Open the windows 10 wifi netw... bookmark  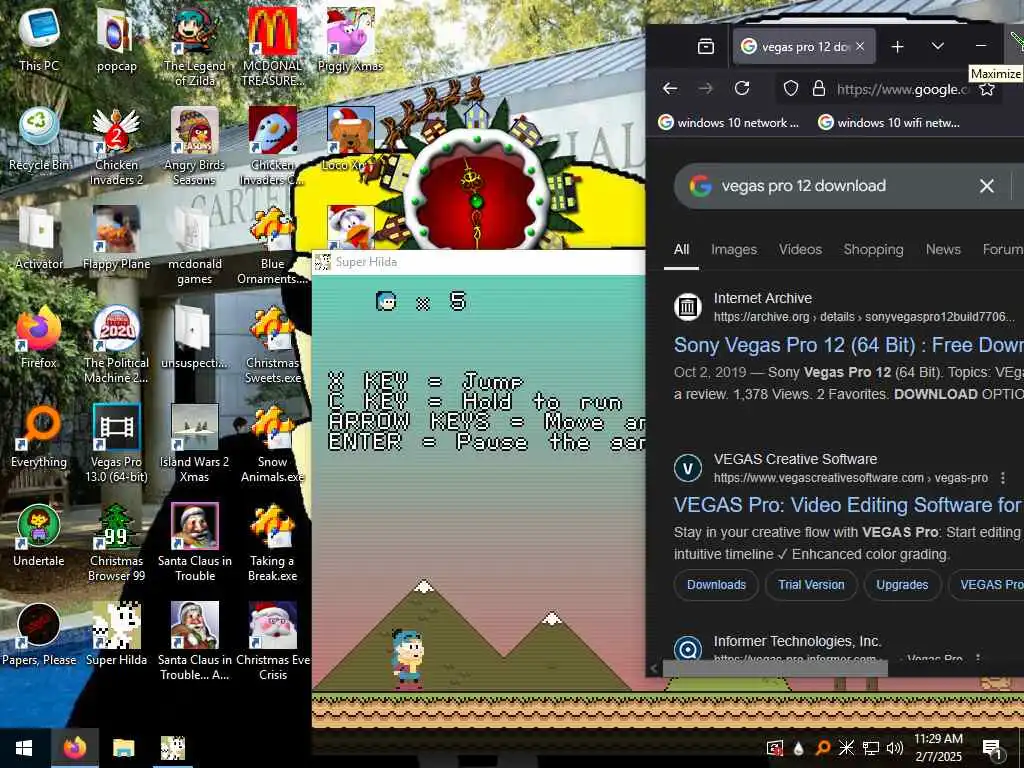click(889, 123)
